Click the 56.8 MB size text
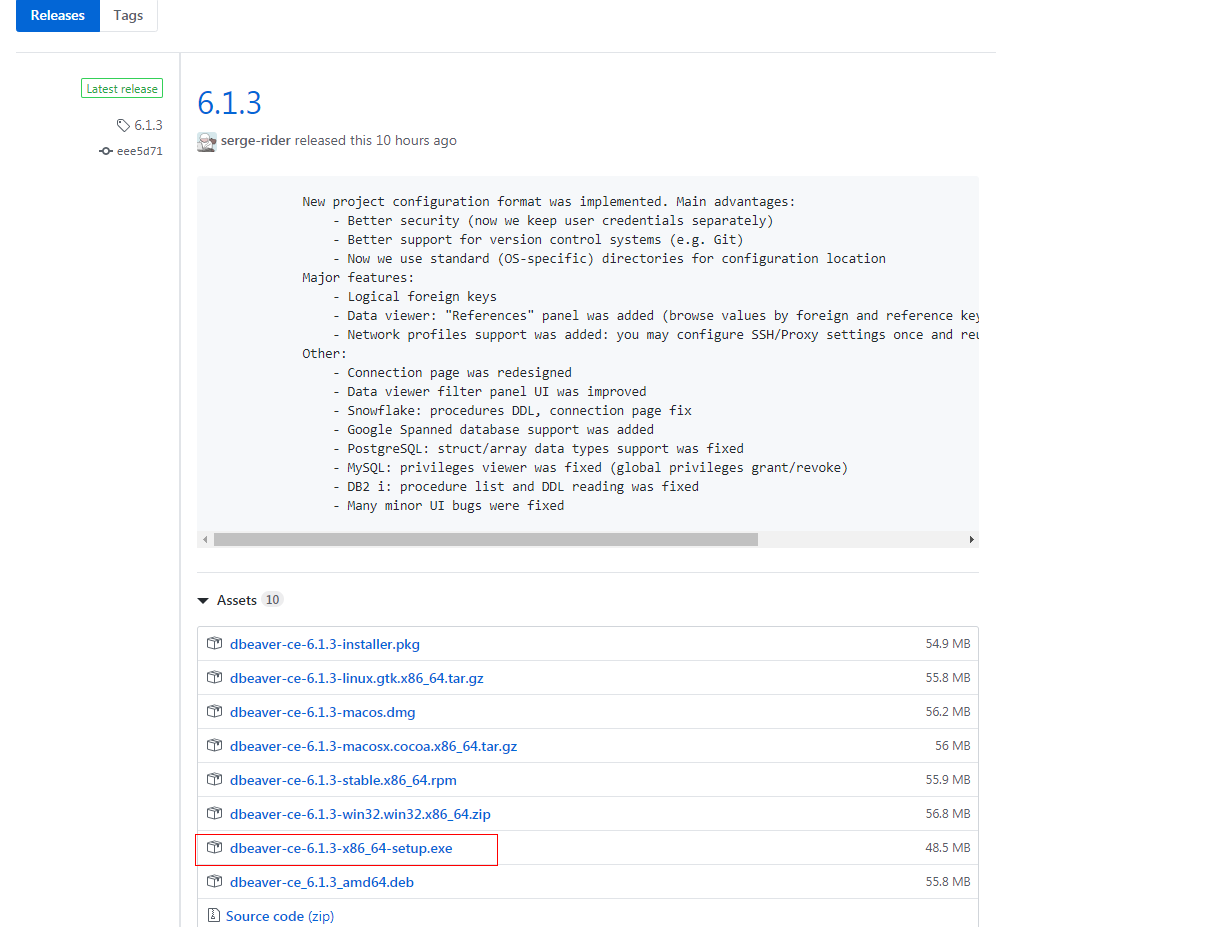The image size is (1210, 927). pos(947,814)
